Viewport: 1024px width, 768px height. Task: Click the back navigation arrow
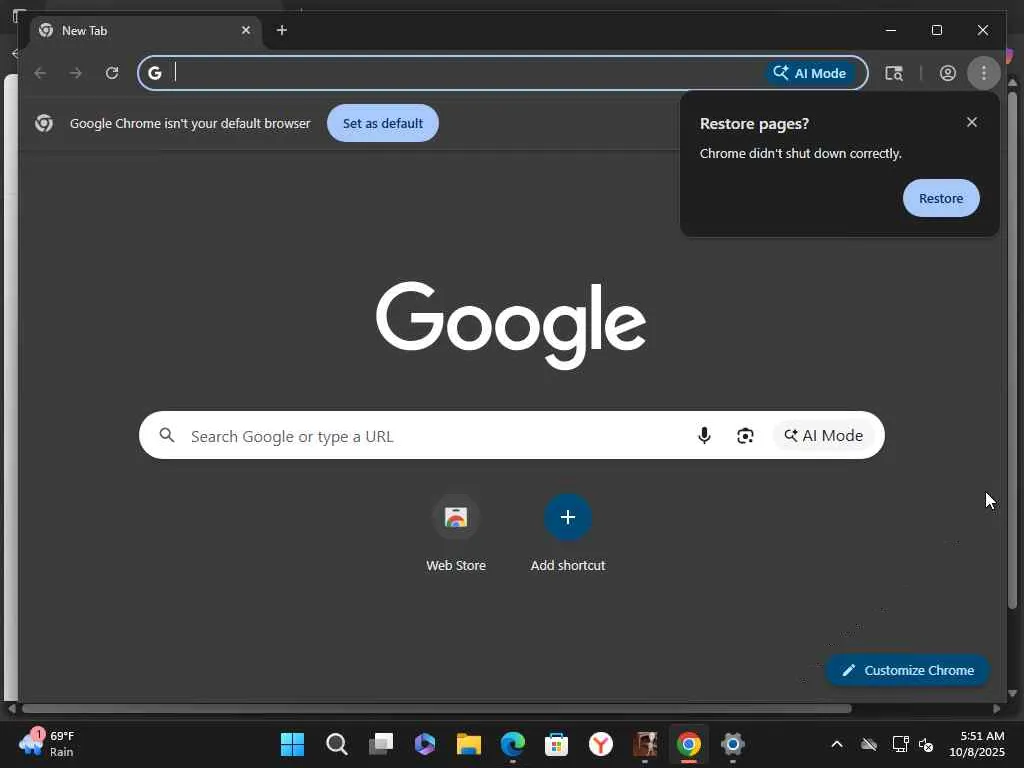(x=40, y=73)
